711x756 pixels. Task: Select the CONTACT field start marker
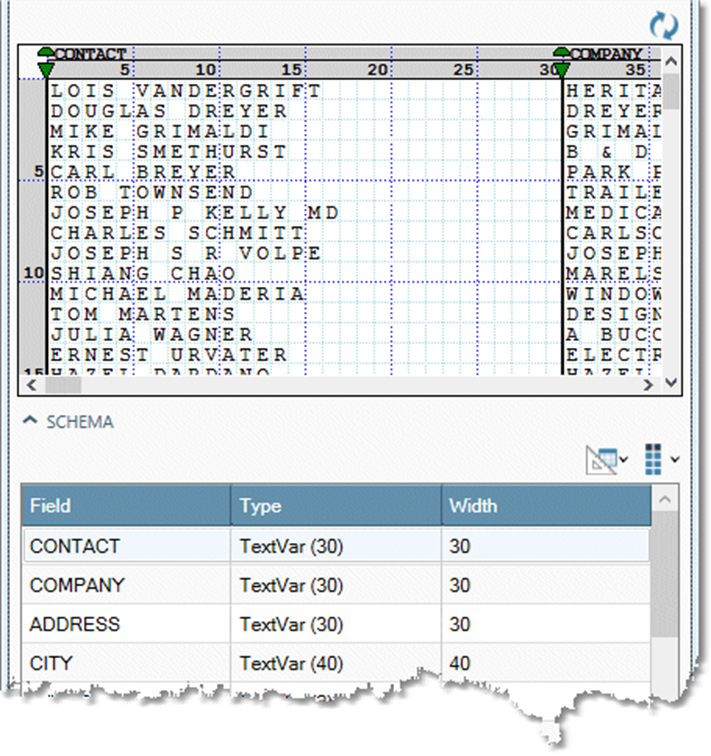point(45,62)
